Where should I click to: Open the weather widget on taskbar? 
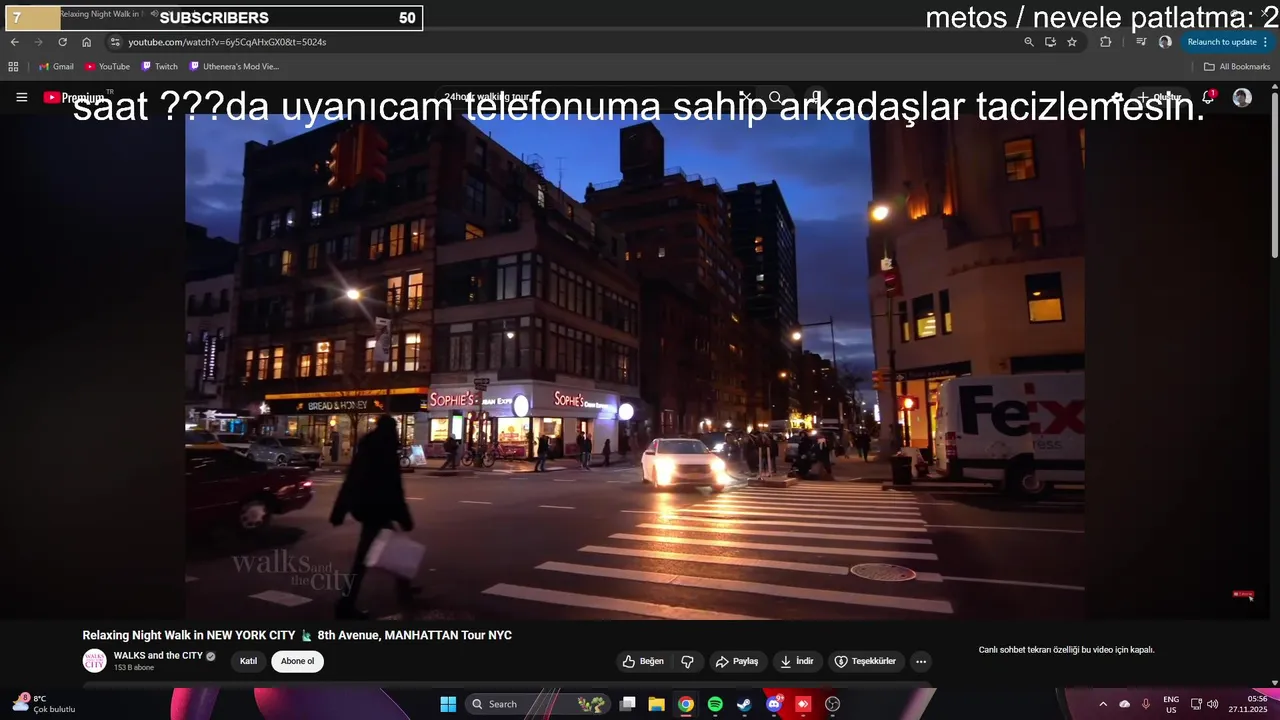click(44, 704)
